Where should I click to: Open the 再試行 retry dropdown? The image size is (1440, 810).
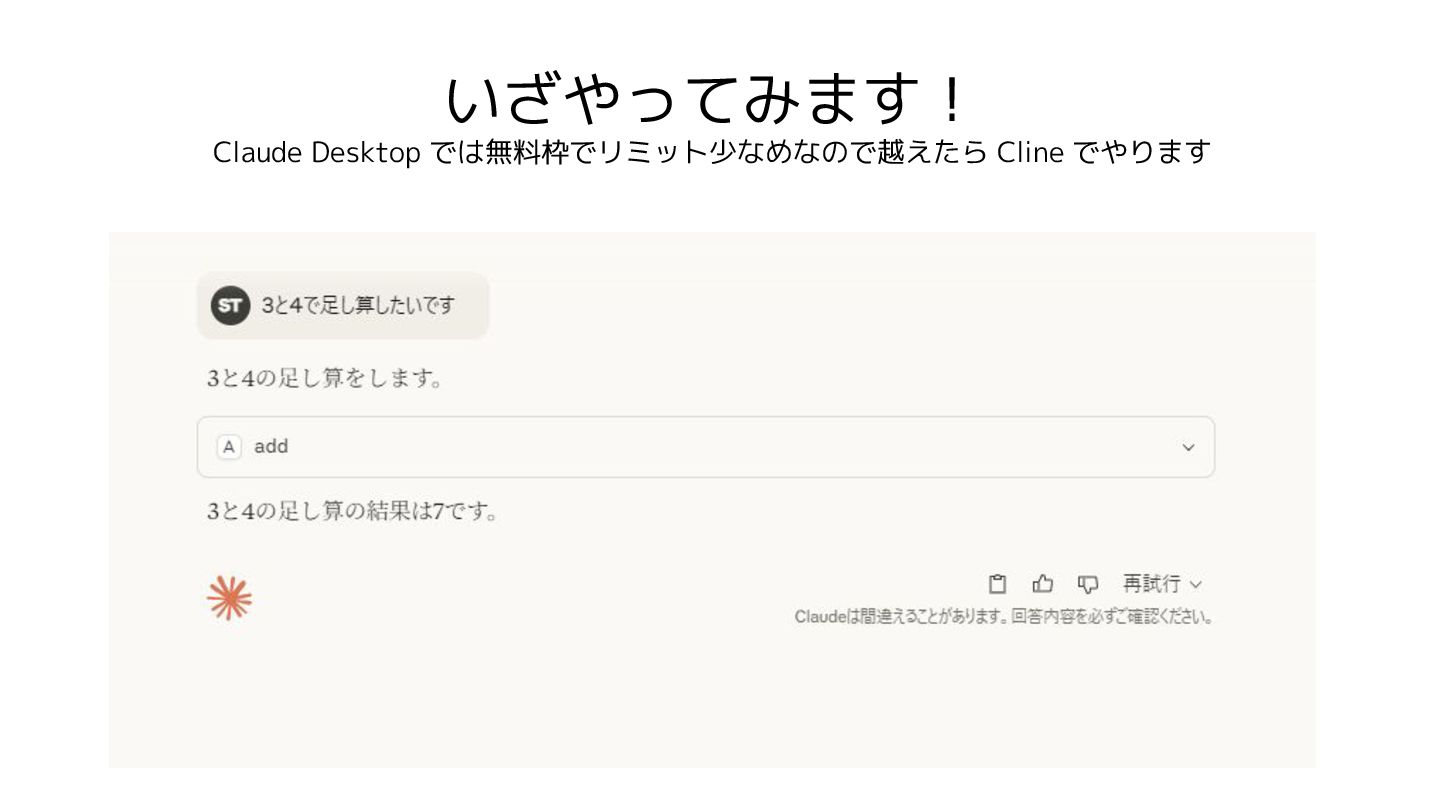click(1162, 584)
